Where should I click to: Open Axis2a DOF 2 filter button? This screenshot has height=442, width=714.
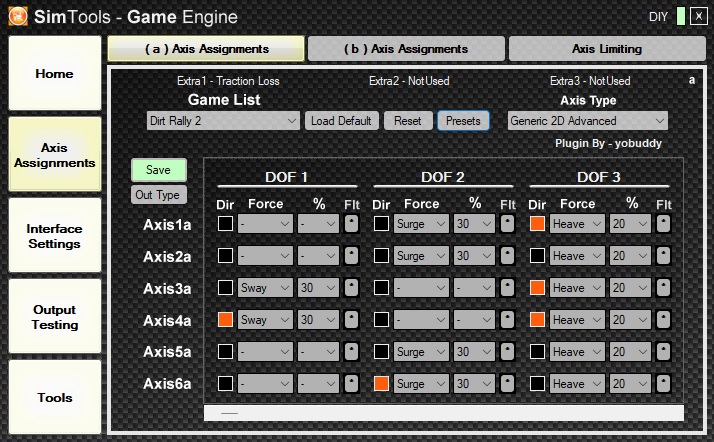click(507, 255)
